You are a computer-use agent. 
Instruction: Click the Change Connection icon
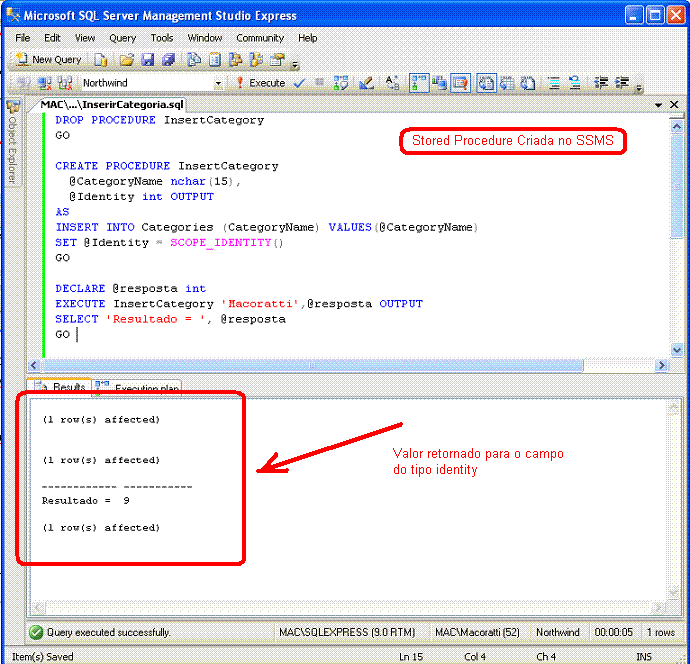(65, 83)
